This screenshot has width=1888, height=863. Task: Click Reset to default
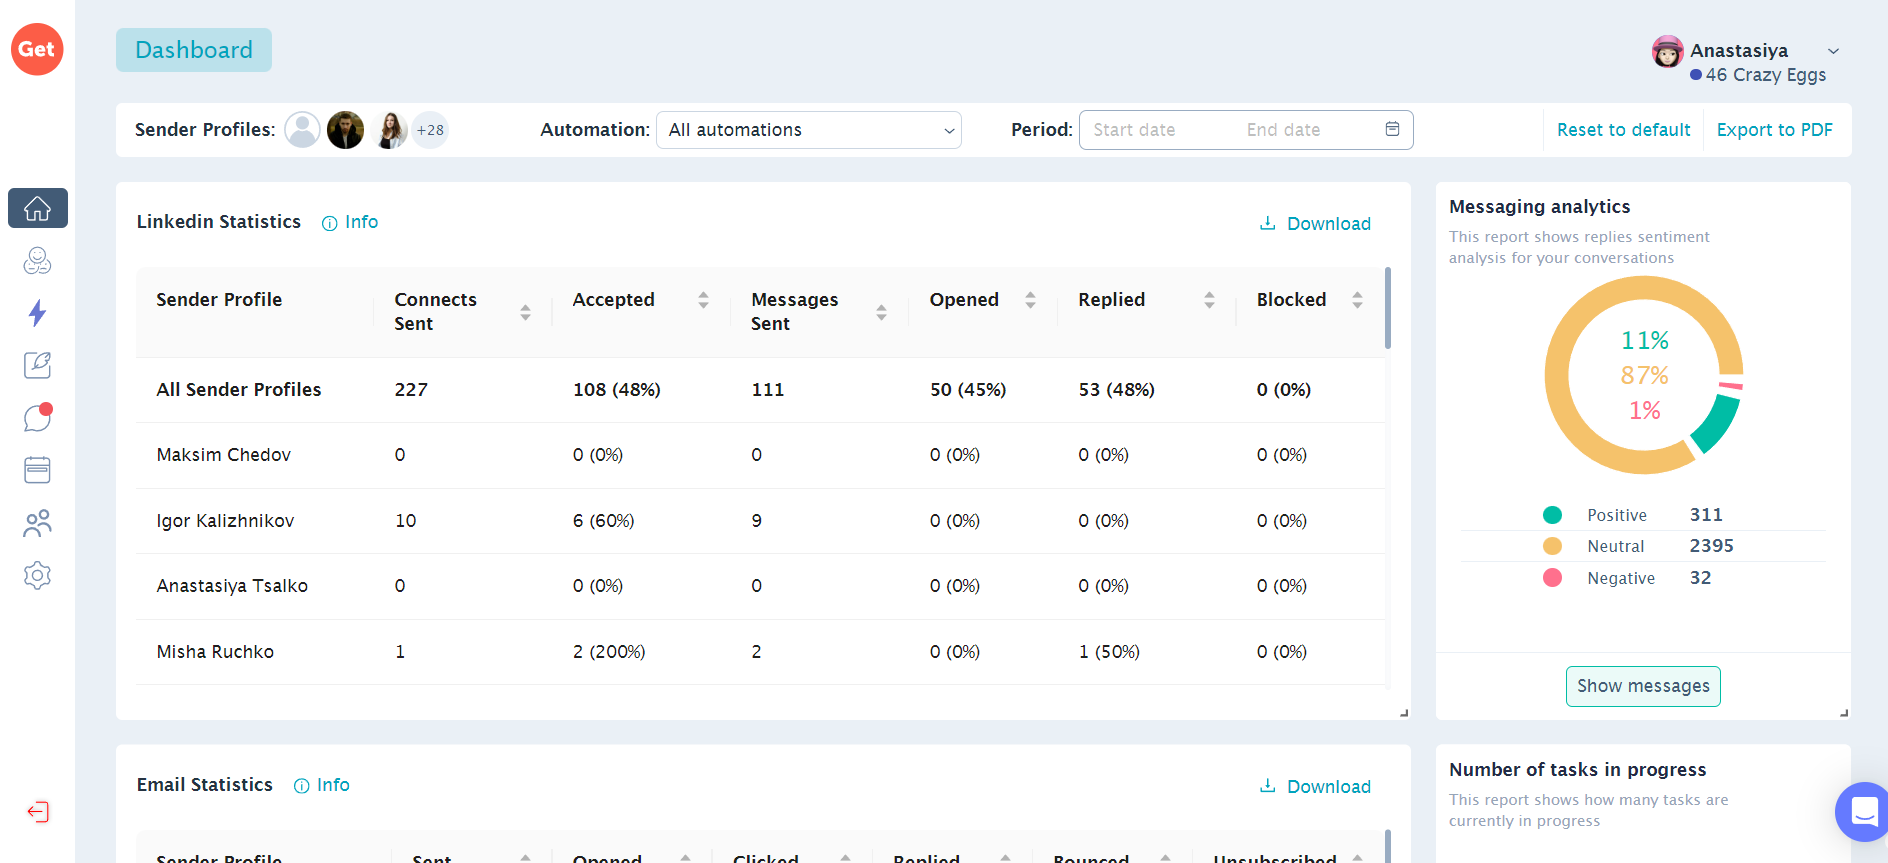(x=1623, y=130)
